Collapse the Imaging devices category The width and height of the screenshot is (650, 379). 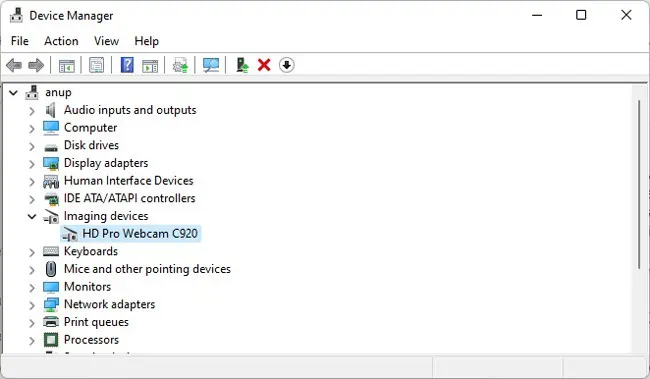click(x=32, y=216)
